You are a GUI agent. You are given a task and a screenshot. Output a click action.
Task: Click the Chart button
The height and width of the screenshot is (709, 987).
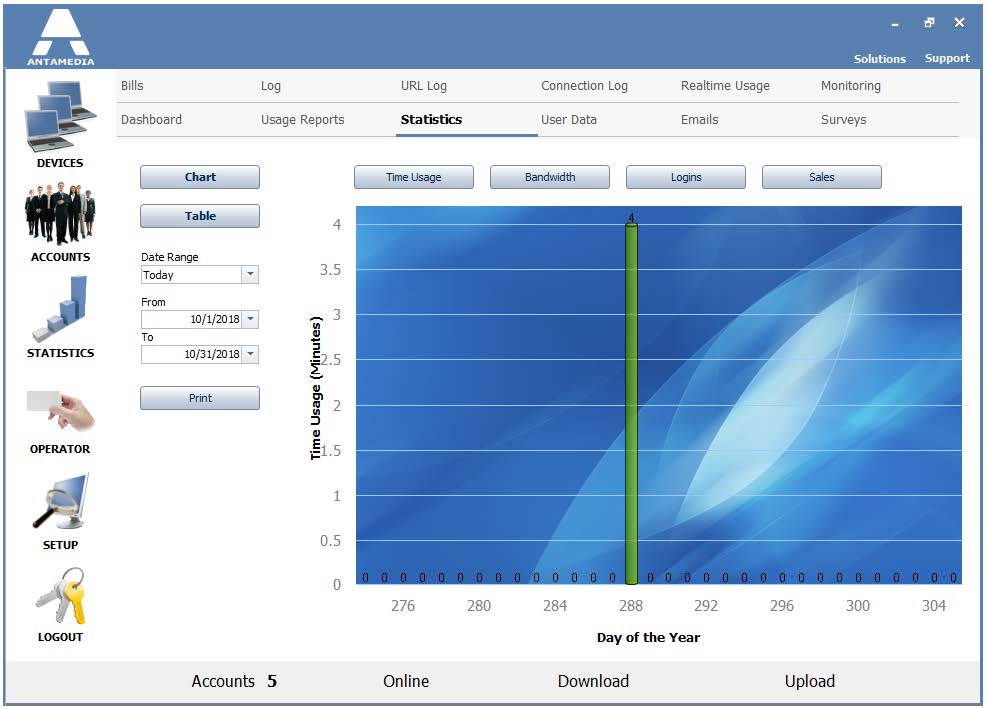coord(200,177)
